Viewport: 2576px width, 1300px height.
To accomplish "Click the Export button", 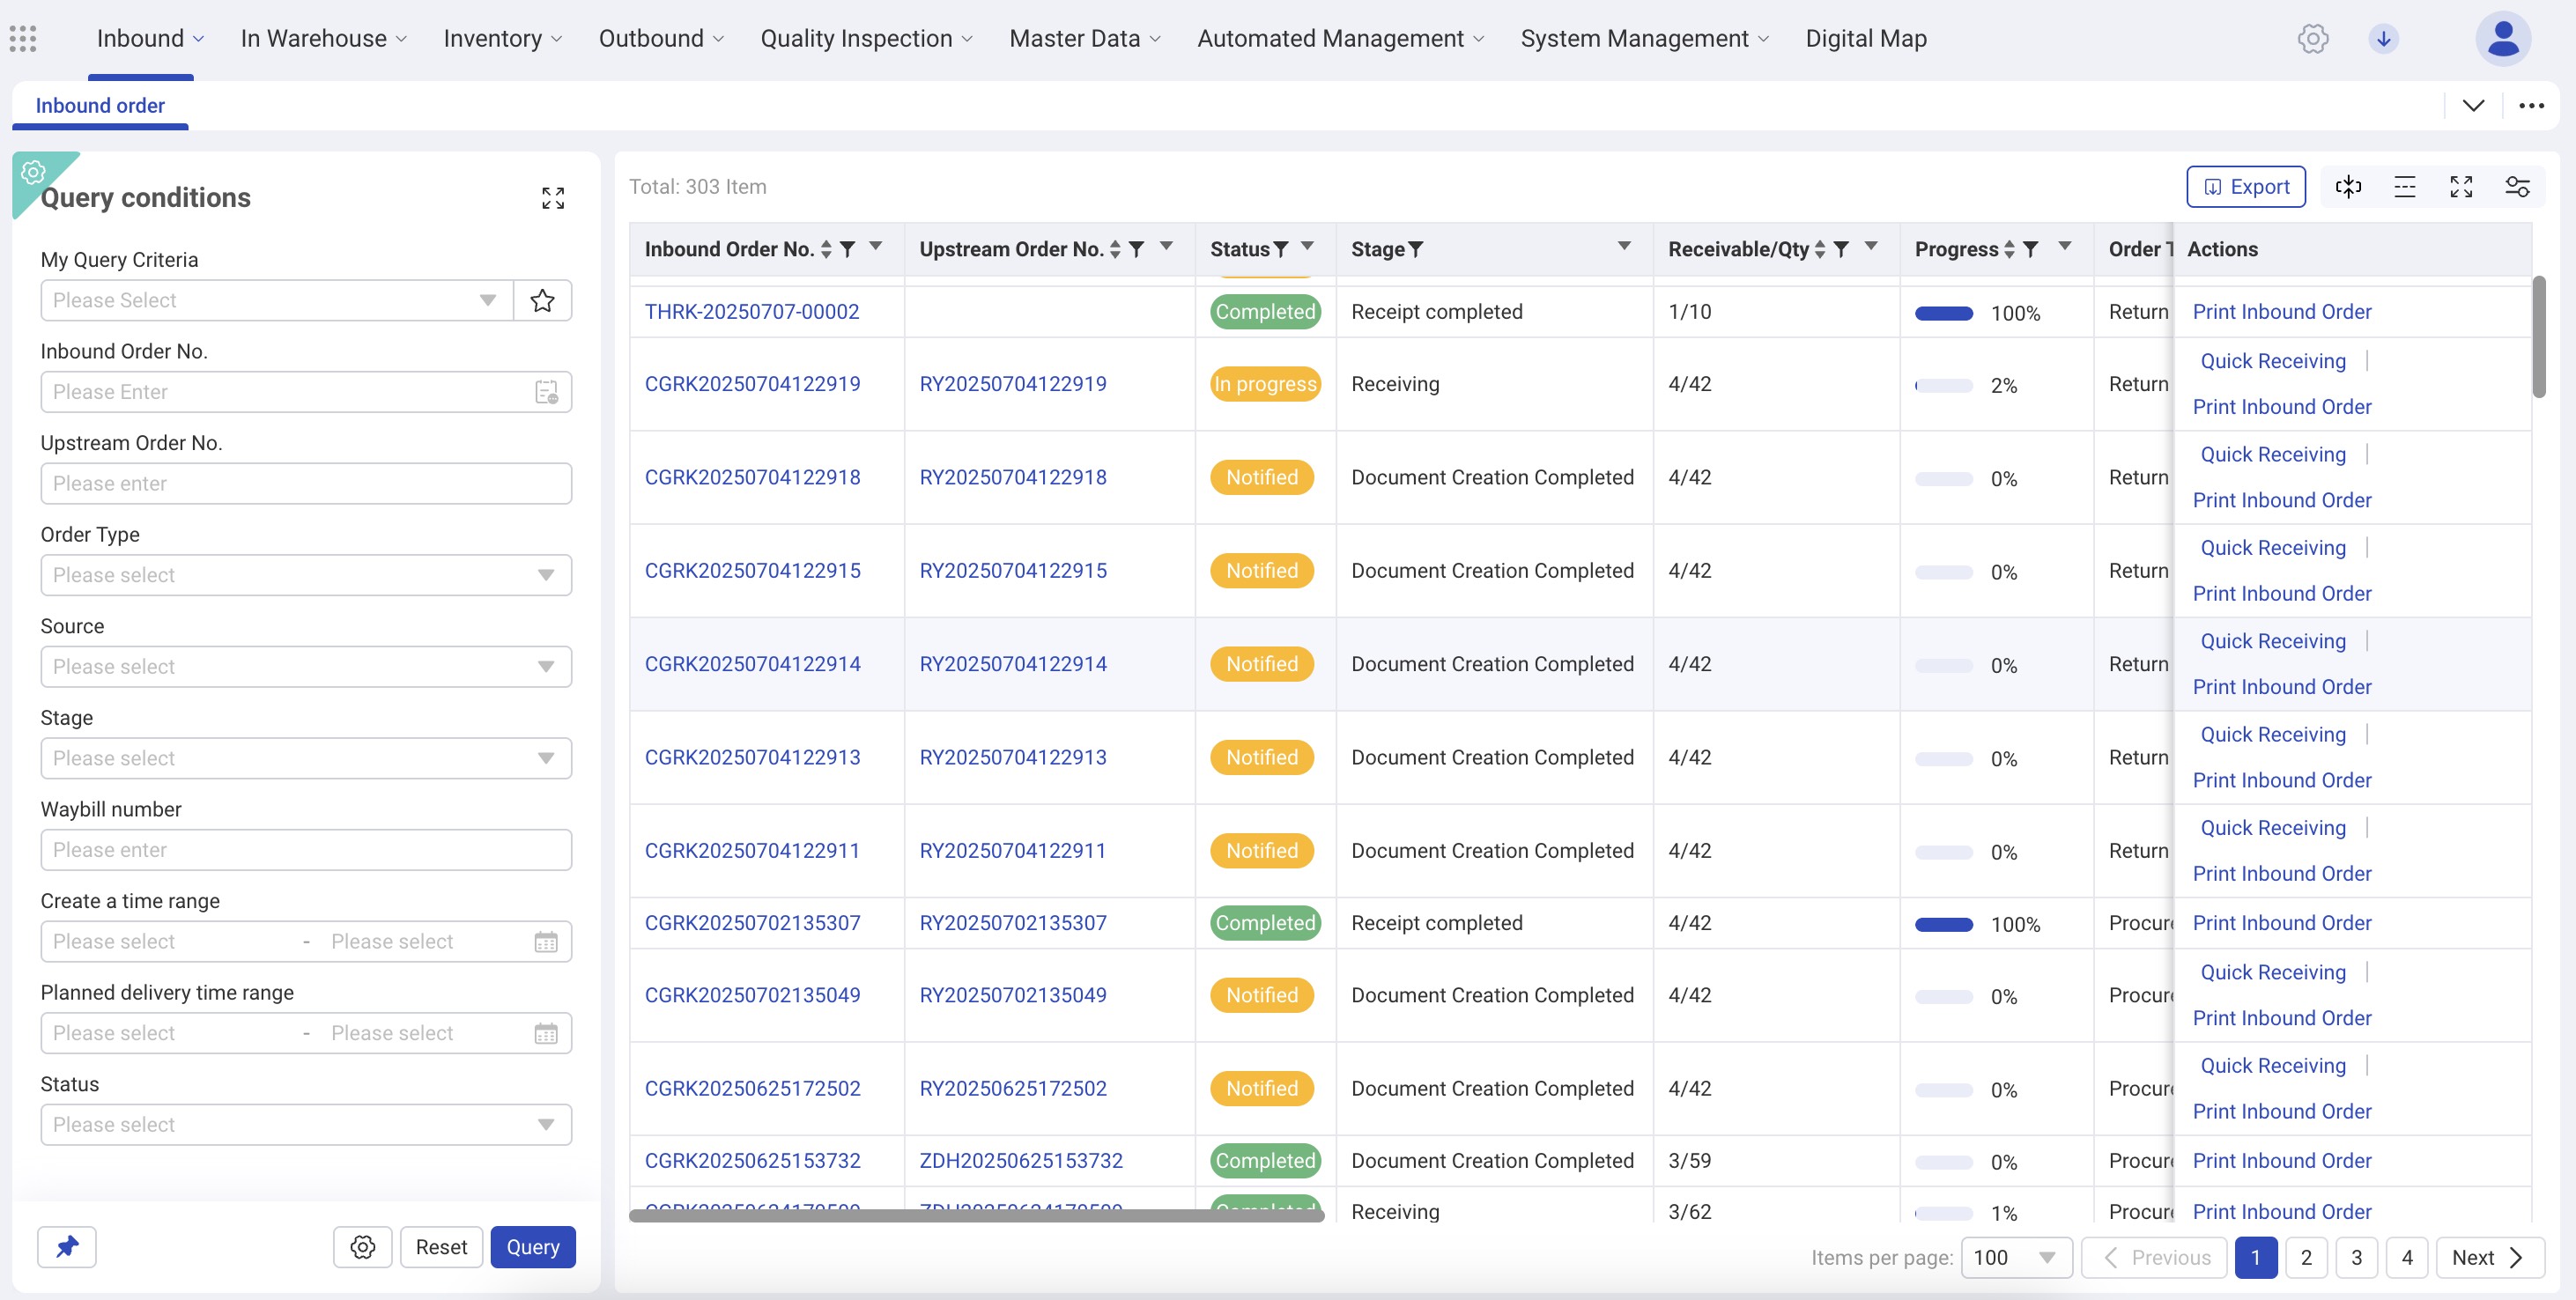I will pyautogui.click(x=2246, y=187).
